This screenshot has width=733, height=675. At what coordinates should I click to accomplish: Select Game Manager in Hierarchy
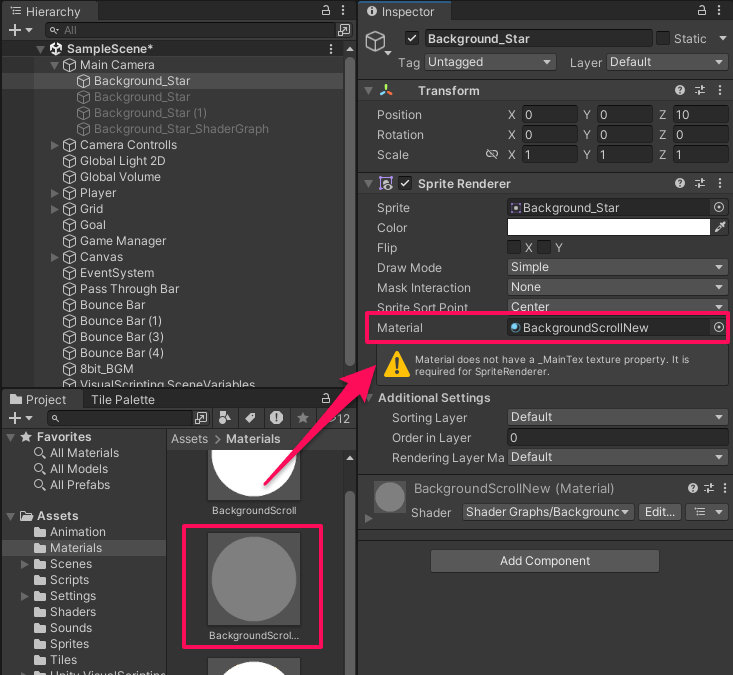click(x=123, y=241)
